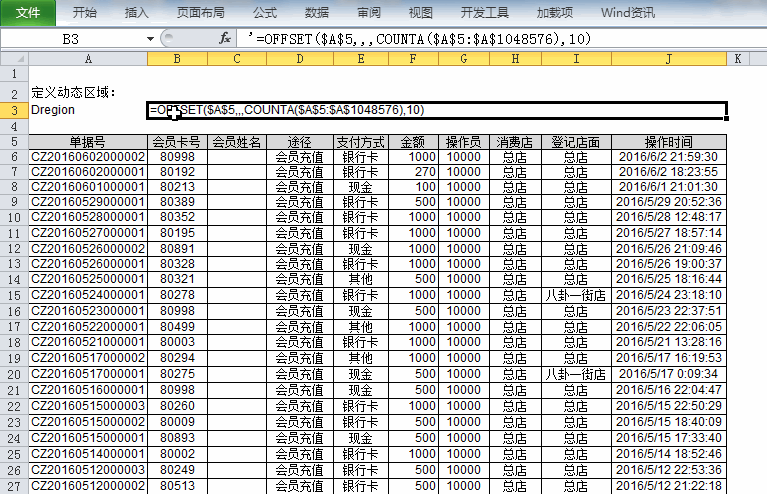Image resolution: width=767 pixels, height=494 pixels.
Task: Click the 单据号 header cell
Action: tap(88, 142)
